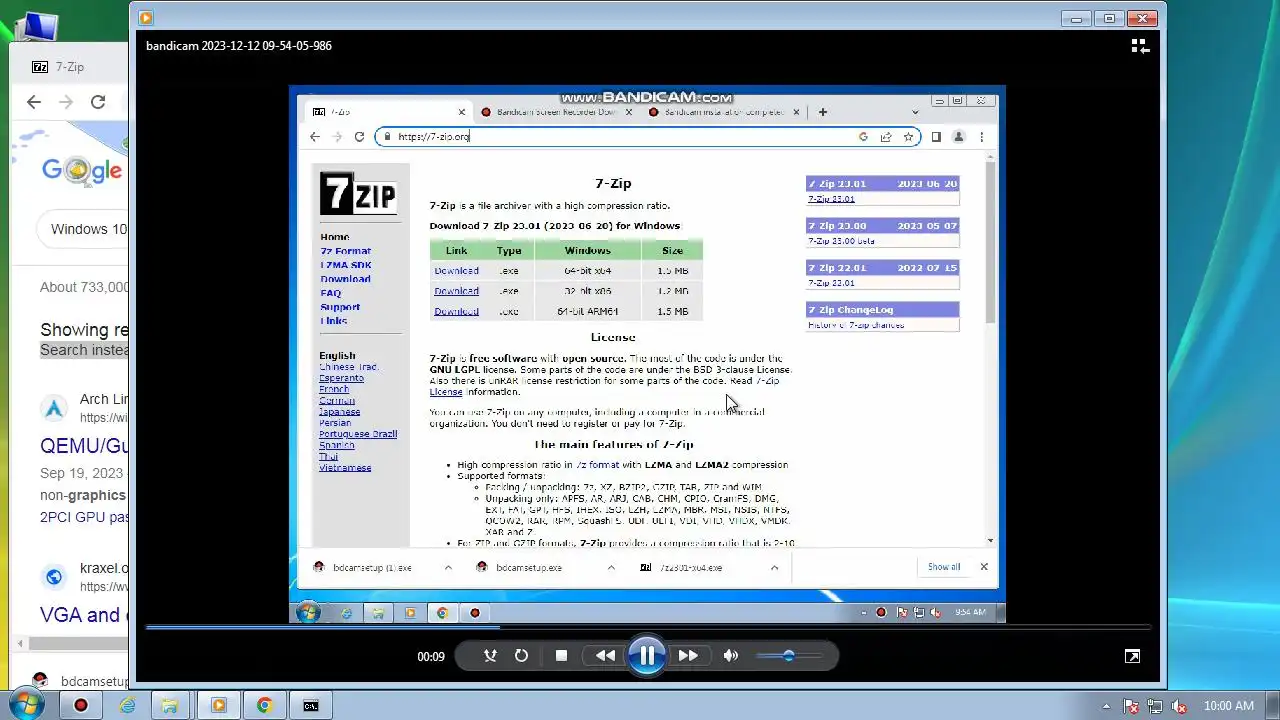Click the rewind button in the player controls
Image resolution: width=1280 pixels, height=720 pixels.
pos(605,656)
